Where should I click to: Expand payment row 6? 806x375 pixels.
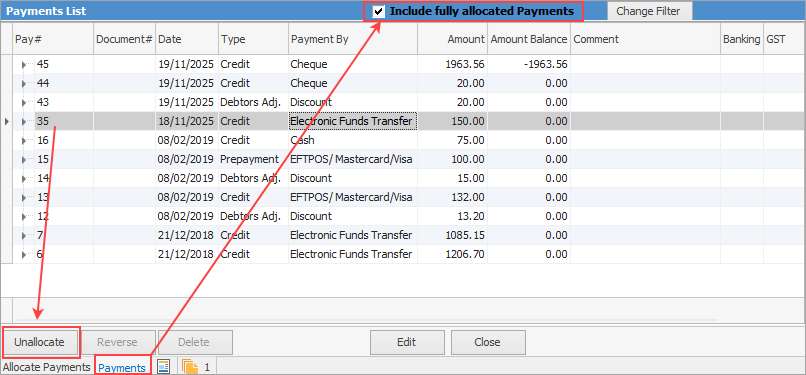tap(24, 255)
